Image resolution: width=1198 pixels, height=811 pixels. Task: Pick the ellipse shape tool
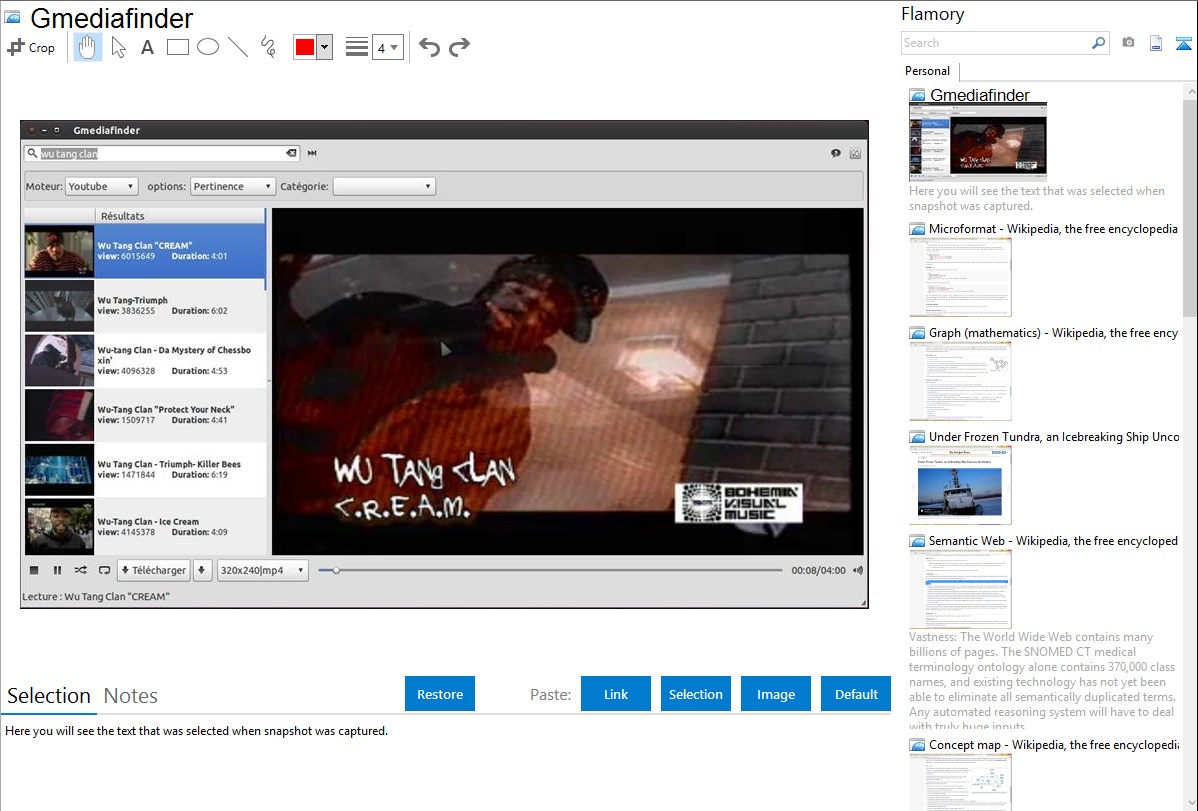tap(207, 47)
